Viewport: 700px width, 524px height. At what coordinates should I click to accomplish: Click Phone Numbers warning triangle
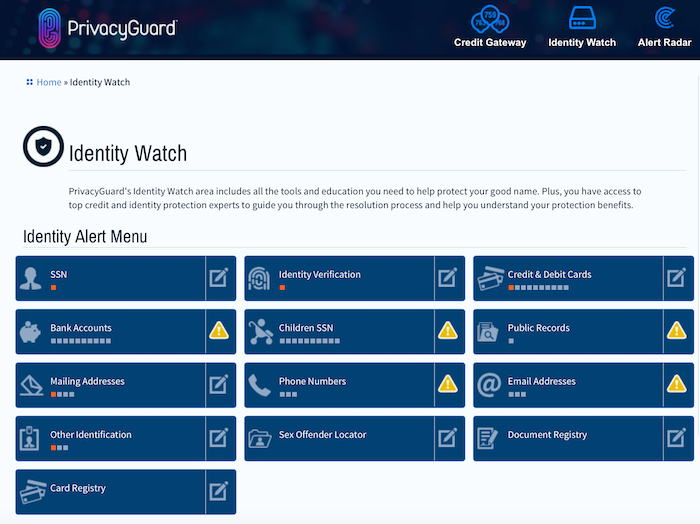447,384
